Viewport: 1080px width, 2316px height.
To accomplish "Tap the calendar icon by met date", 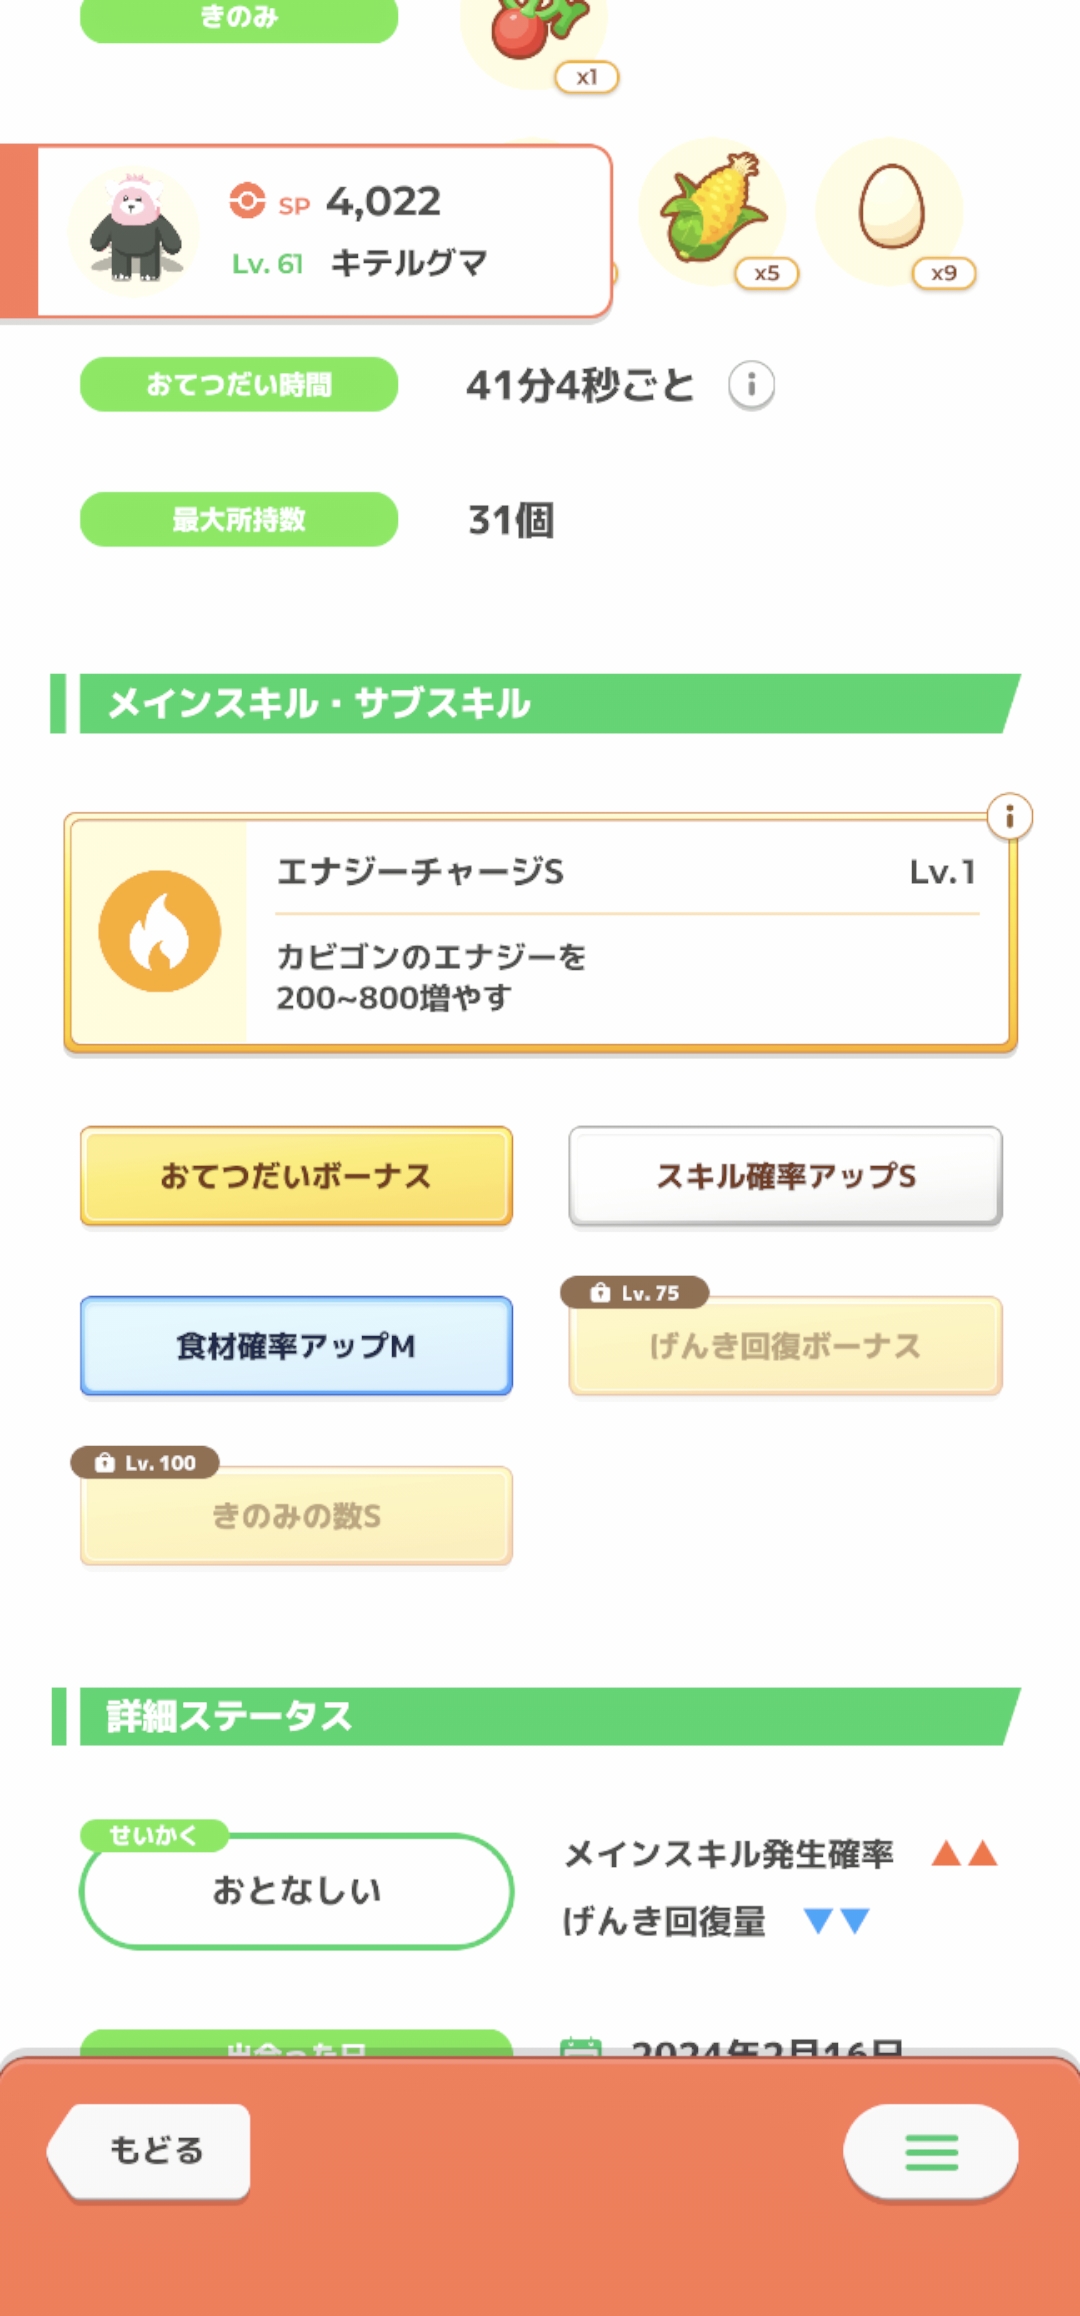I will click(581, 2046).
